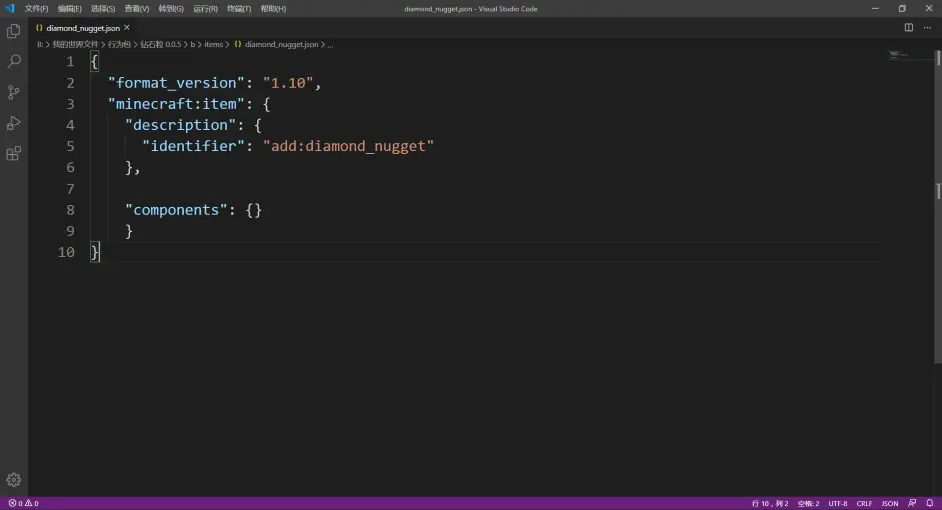Restore down the Visual Studio Code window
Viewport: 942px width, 510px height.
(x=902, y=8)
